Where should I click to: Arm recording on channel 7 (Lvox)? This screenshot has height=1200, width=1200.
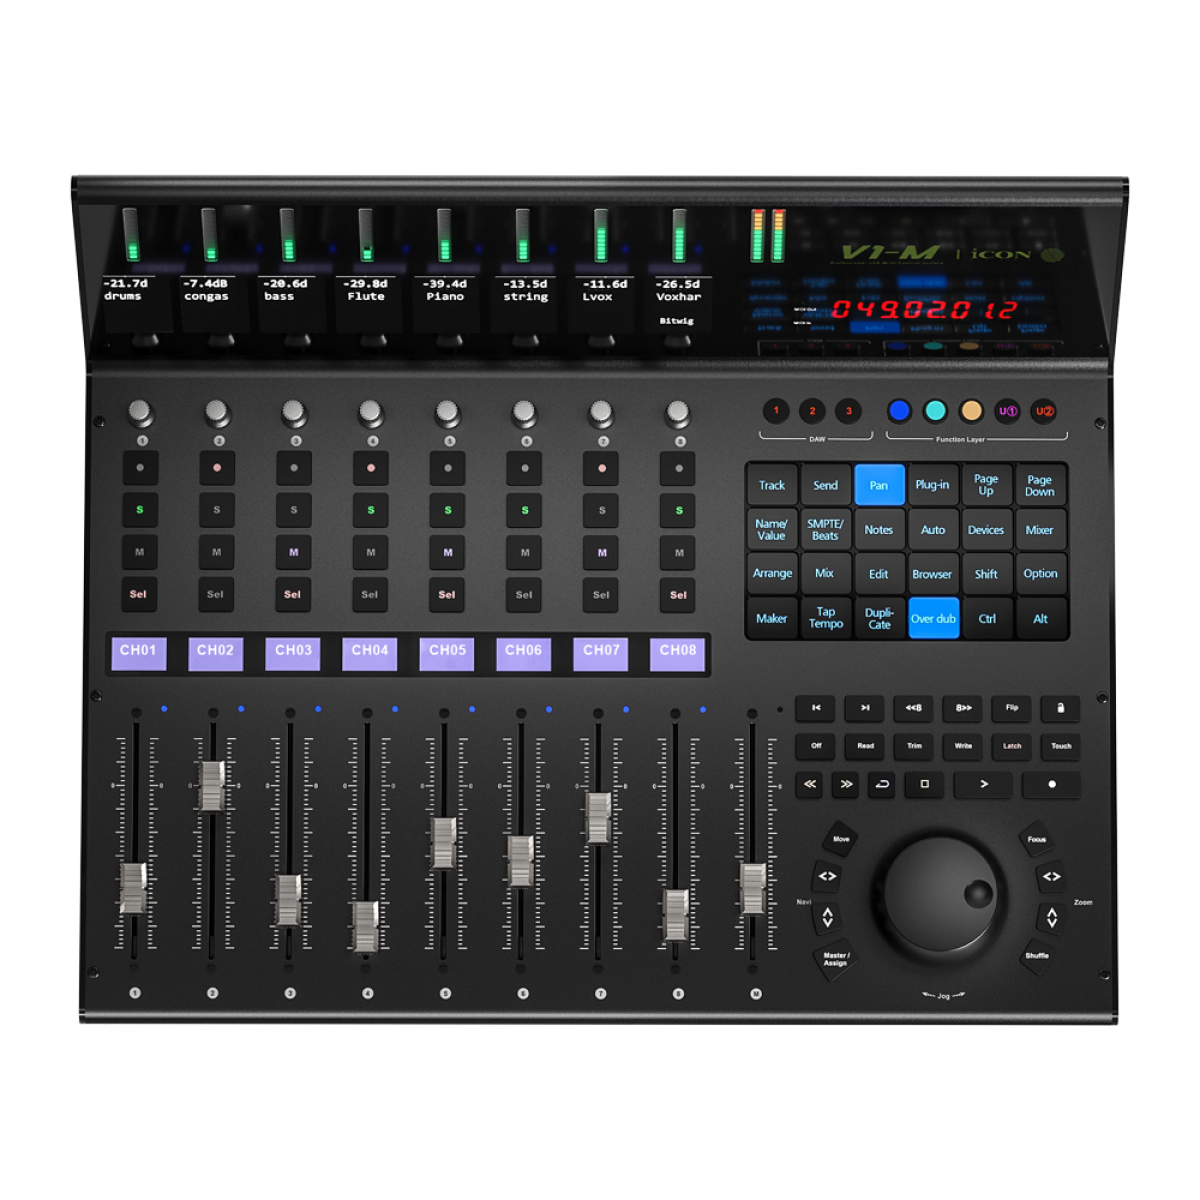coord(601,468)
